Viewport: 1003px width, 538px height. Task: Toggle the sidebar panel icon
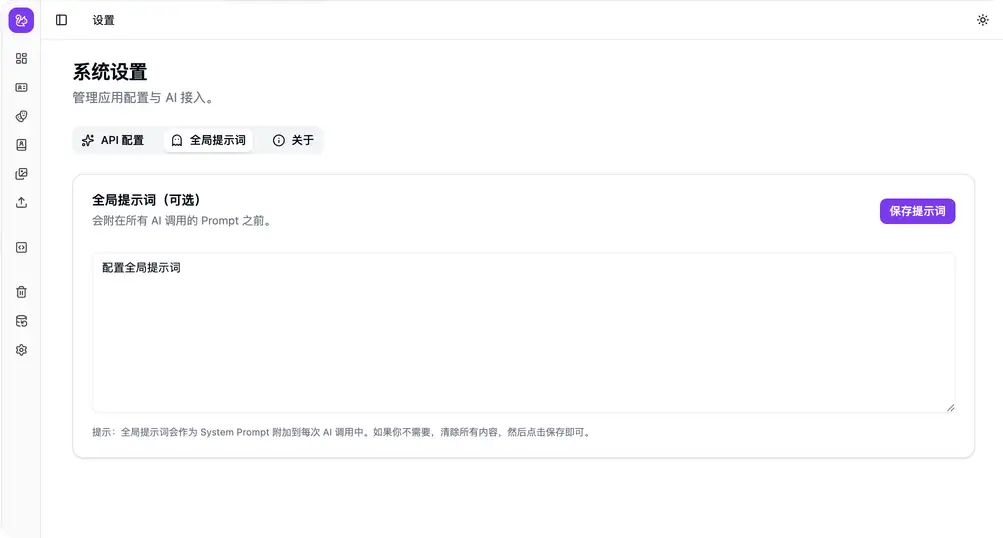(61, 20)
